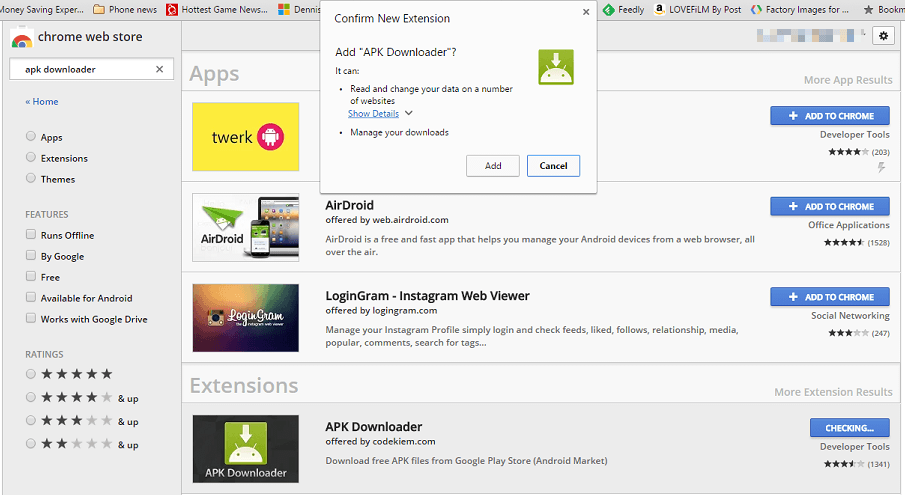905x495 pixels.
Task: Add the twerk app to Chrome
Action: point(830,116)
